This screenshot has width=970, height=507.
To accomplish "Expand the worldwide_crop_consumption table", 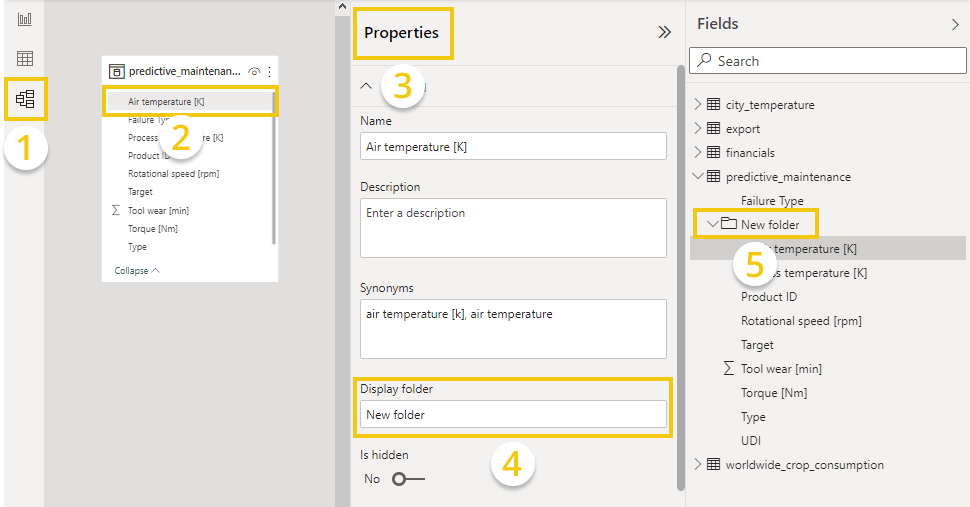I will click(698, 465).
